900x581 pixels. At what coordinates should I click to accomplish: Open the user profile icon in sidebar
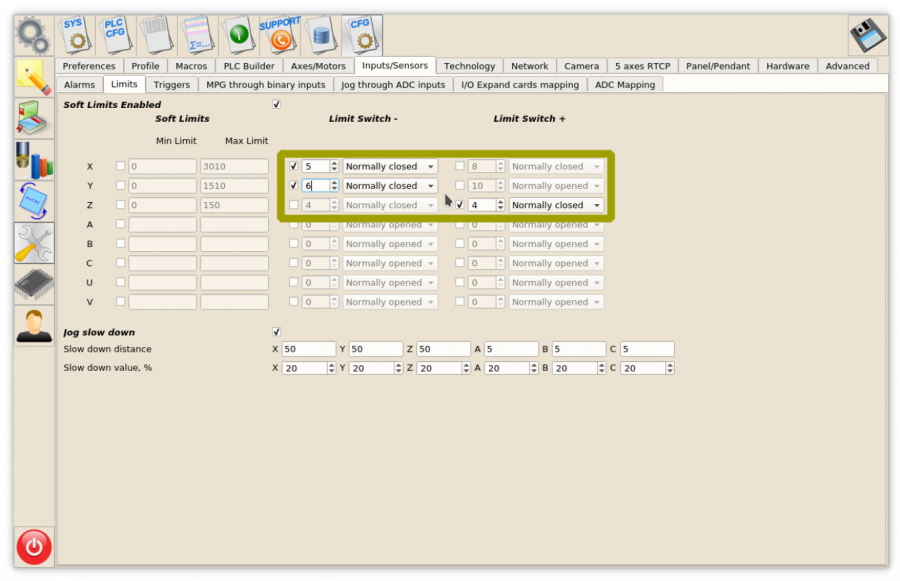coord(34,325)
